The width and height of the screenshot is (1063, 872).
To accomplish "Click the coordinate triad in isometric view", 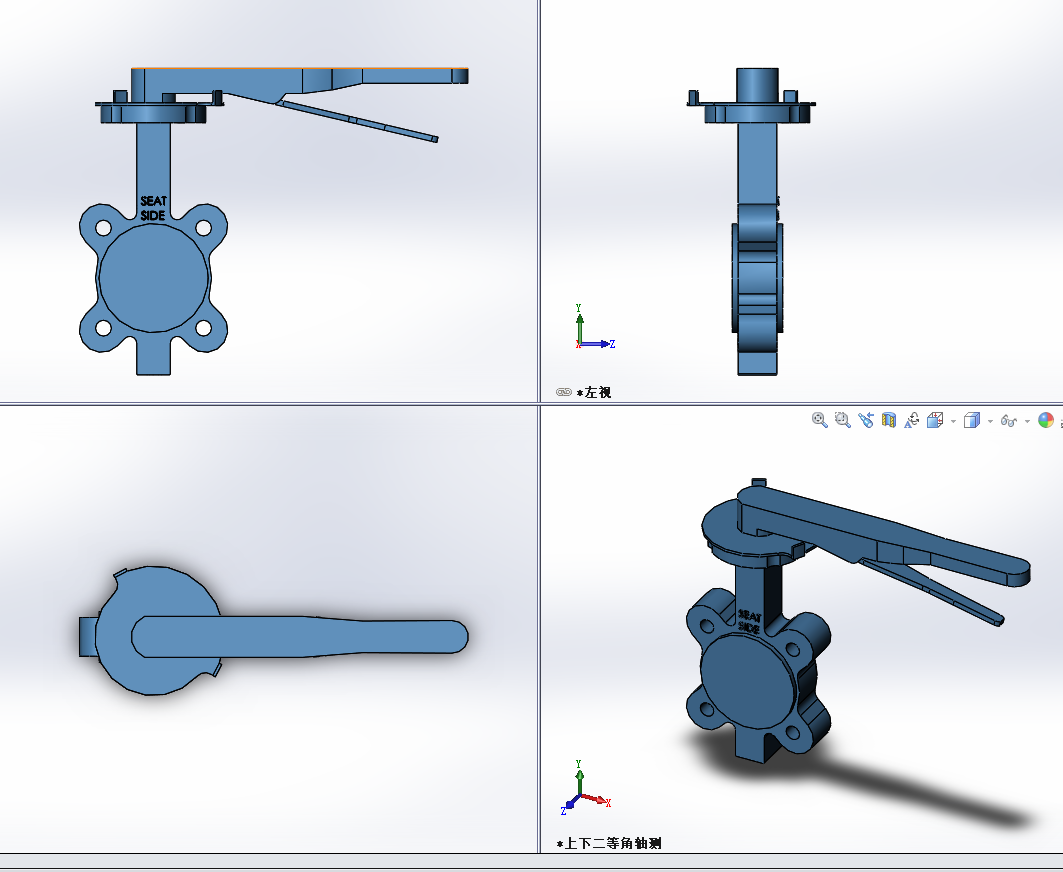I will 585,787.
